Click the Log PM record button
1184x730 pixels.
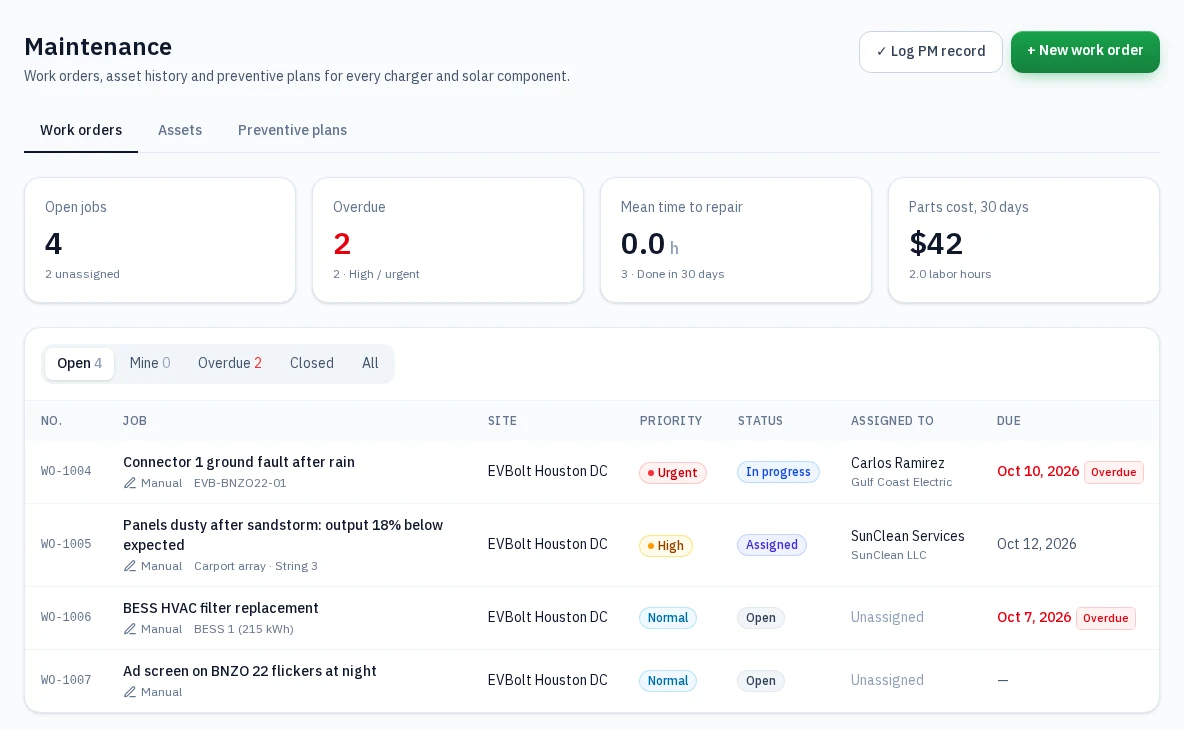coord(930,51)
